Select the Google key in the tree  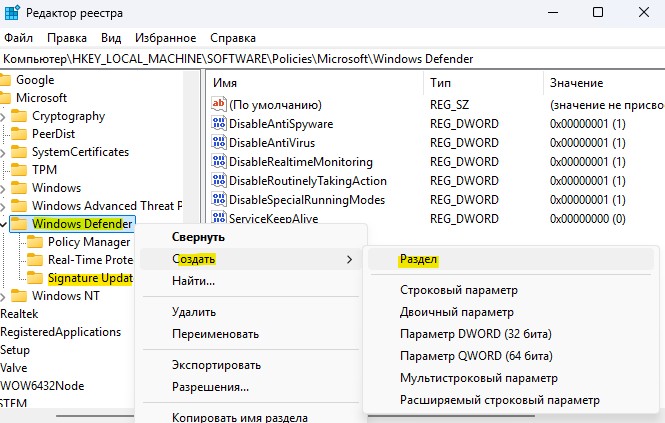click(x=35, y=80)
